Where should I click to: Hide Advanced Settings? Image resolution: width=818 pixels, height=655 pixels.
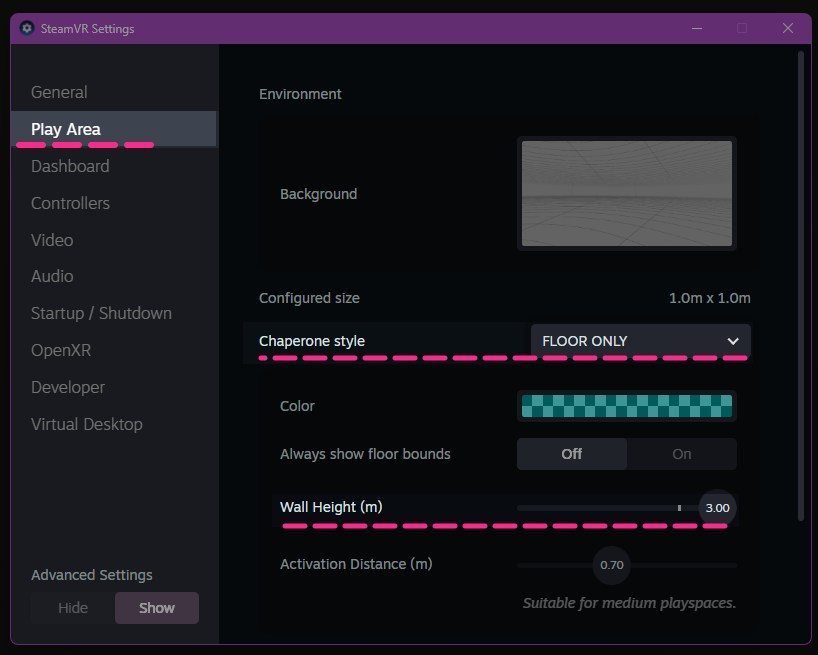point(73,608)
